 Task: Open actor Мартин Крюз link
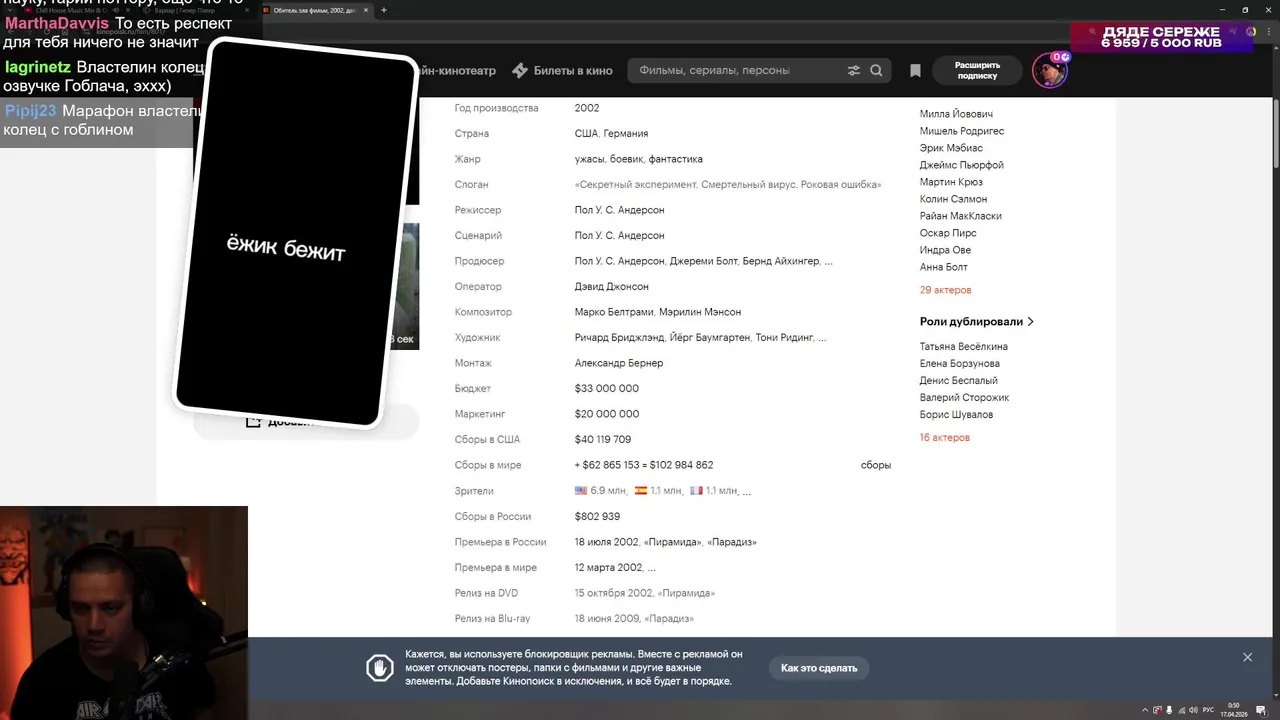click(x=951, y=182)
